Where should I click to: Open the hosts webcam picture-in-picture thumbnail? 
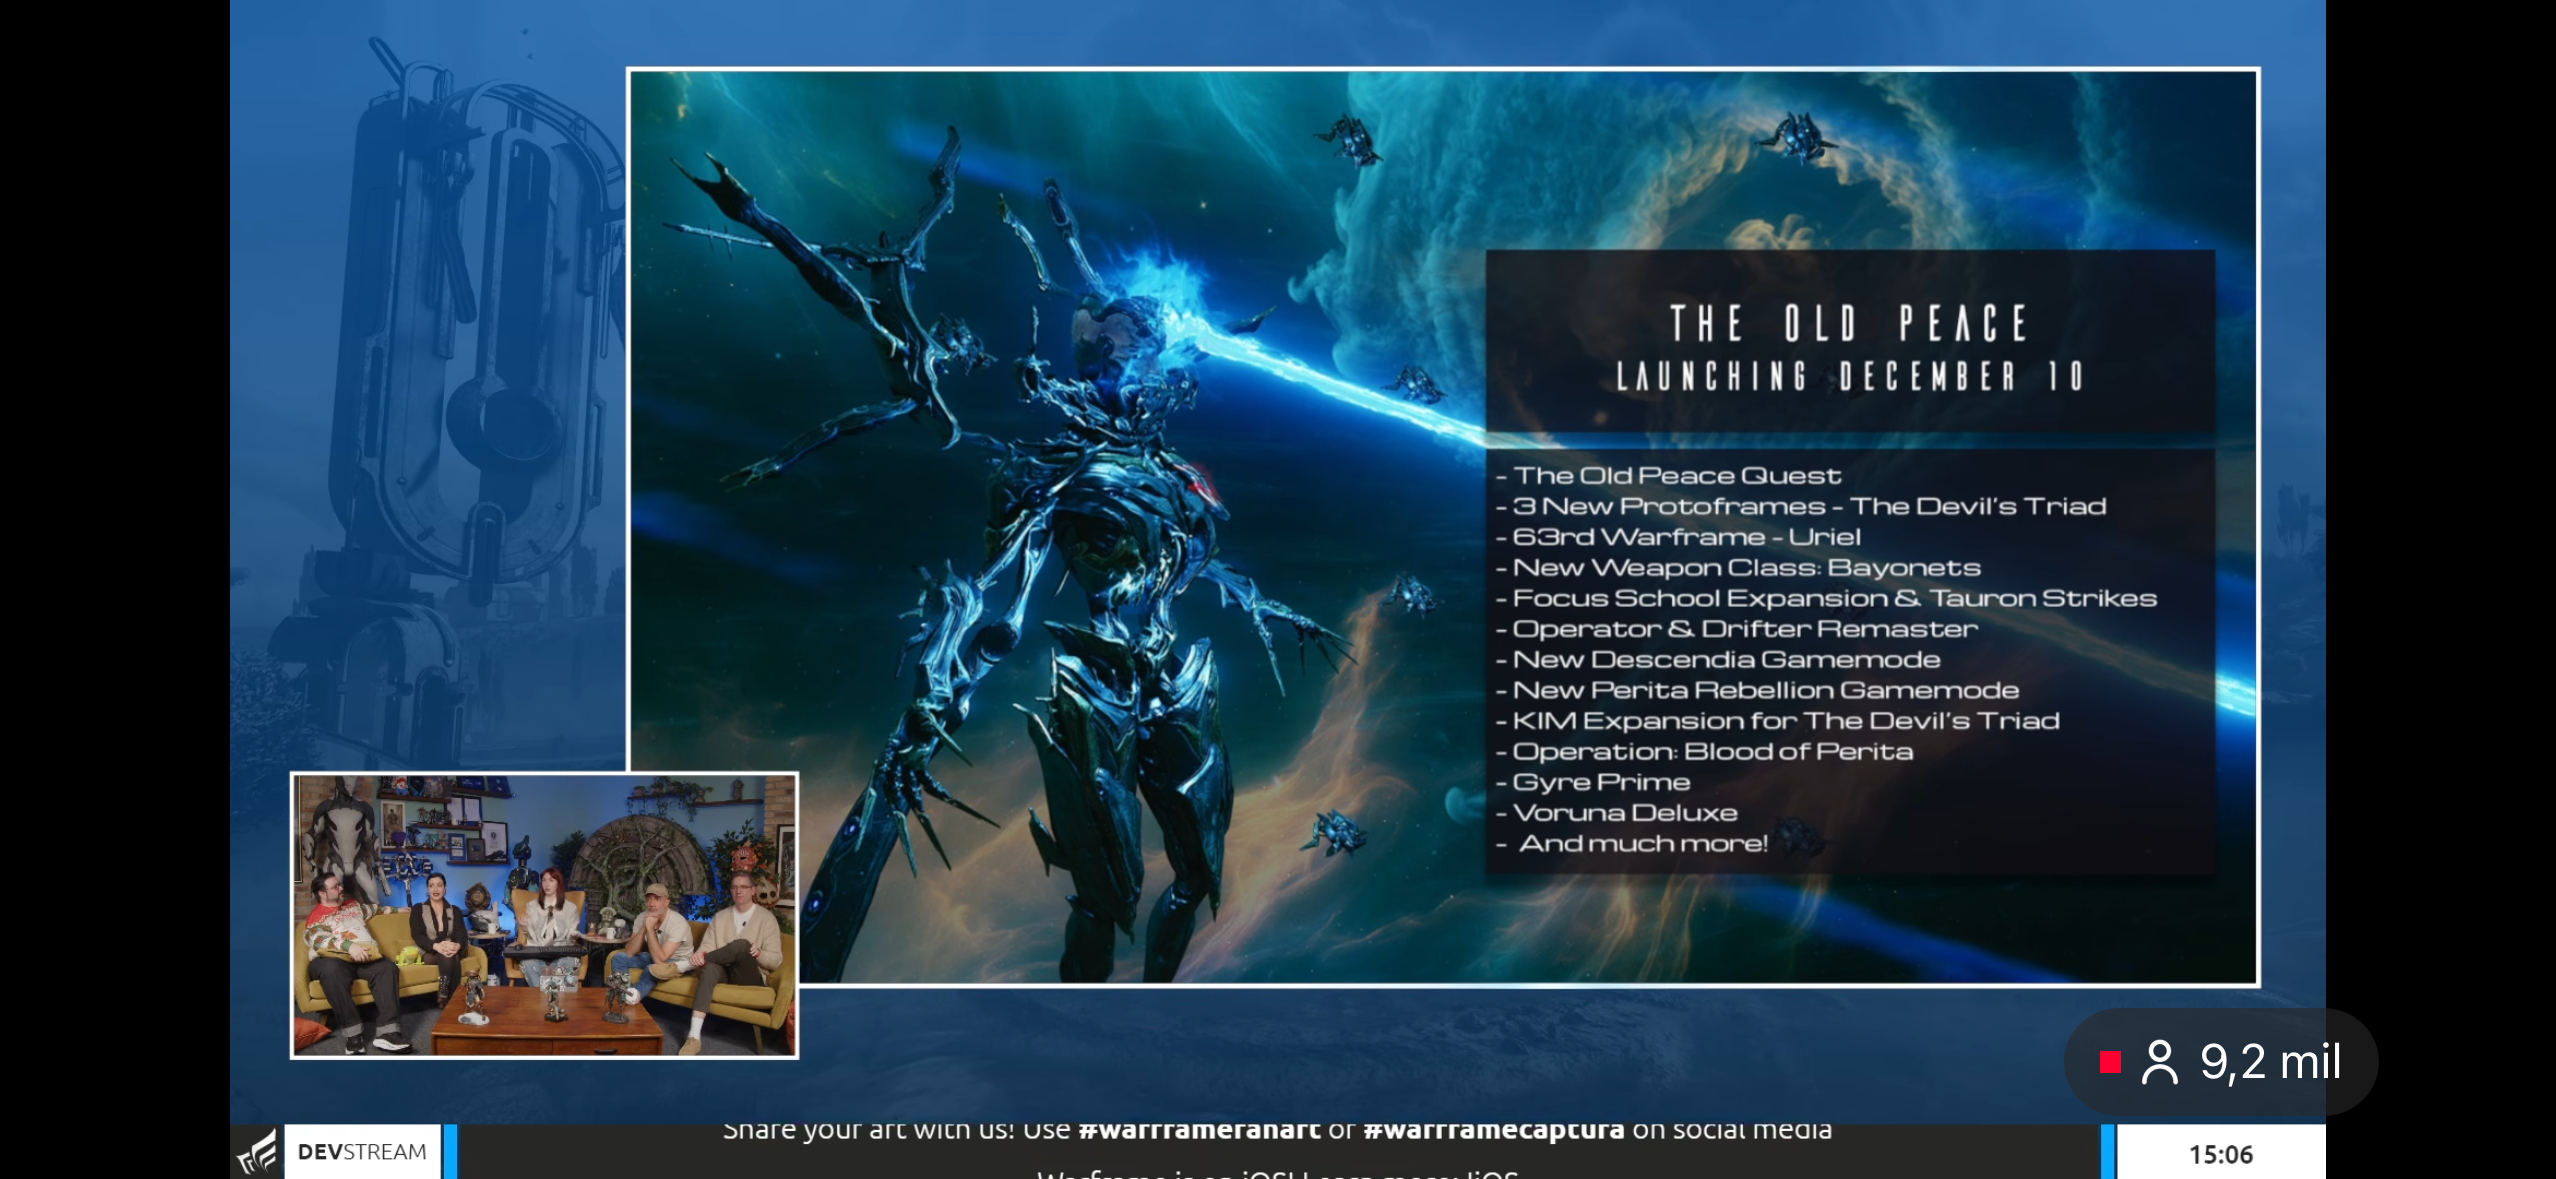(544, 915)
